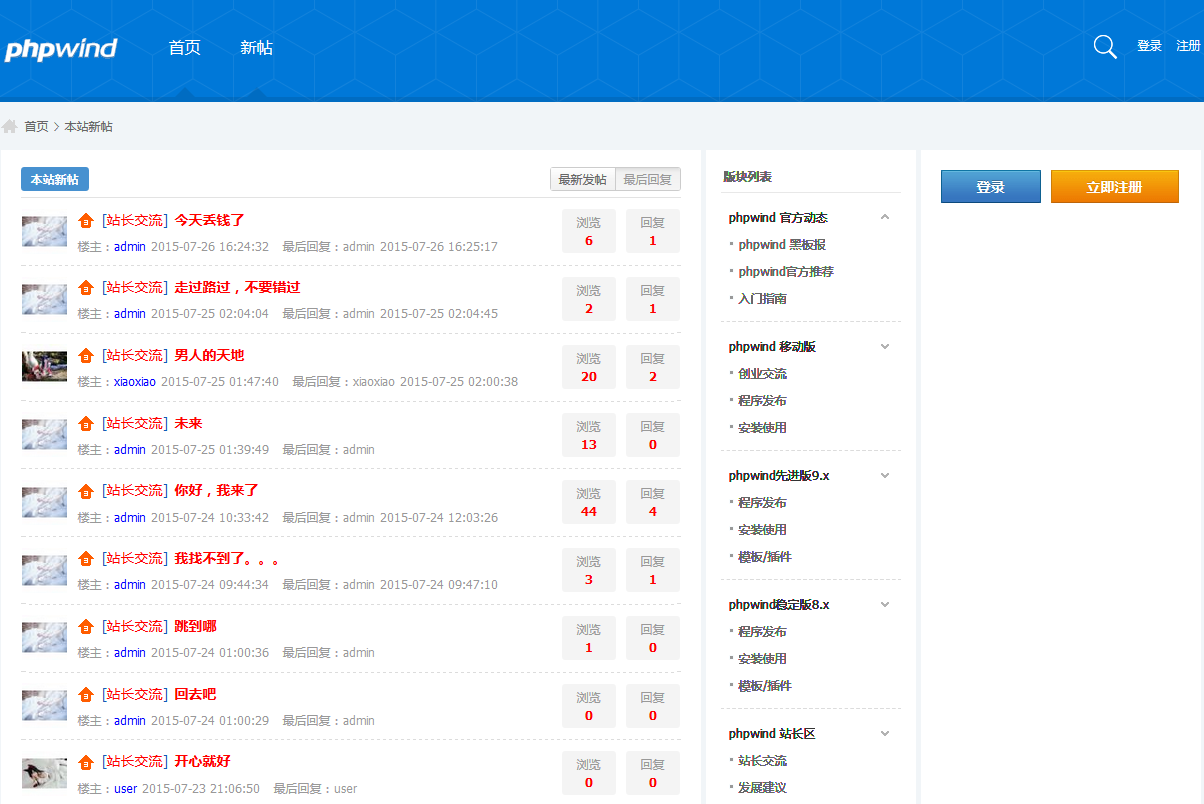
Task: Toggle the phpwind 站长区 section chevron
Action: 884,733
